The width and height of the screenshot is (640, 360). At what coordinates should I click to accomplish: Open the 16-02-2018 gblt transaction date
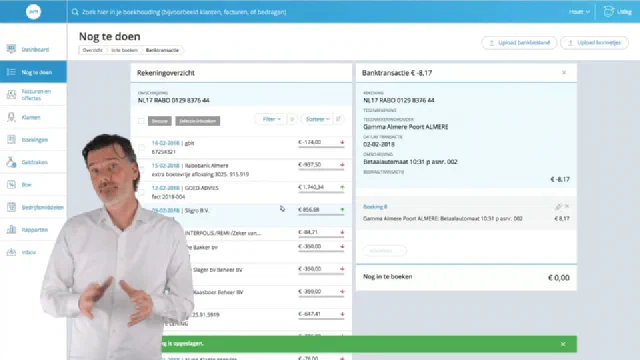(x=166, y=143)
